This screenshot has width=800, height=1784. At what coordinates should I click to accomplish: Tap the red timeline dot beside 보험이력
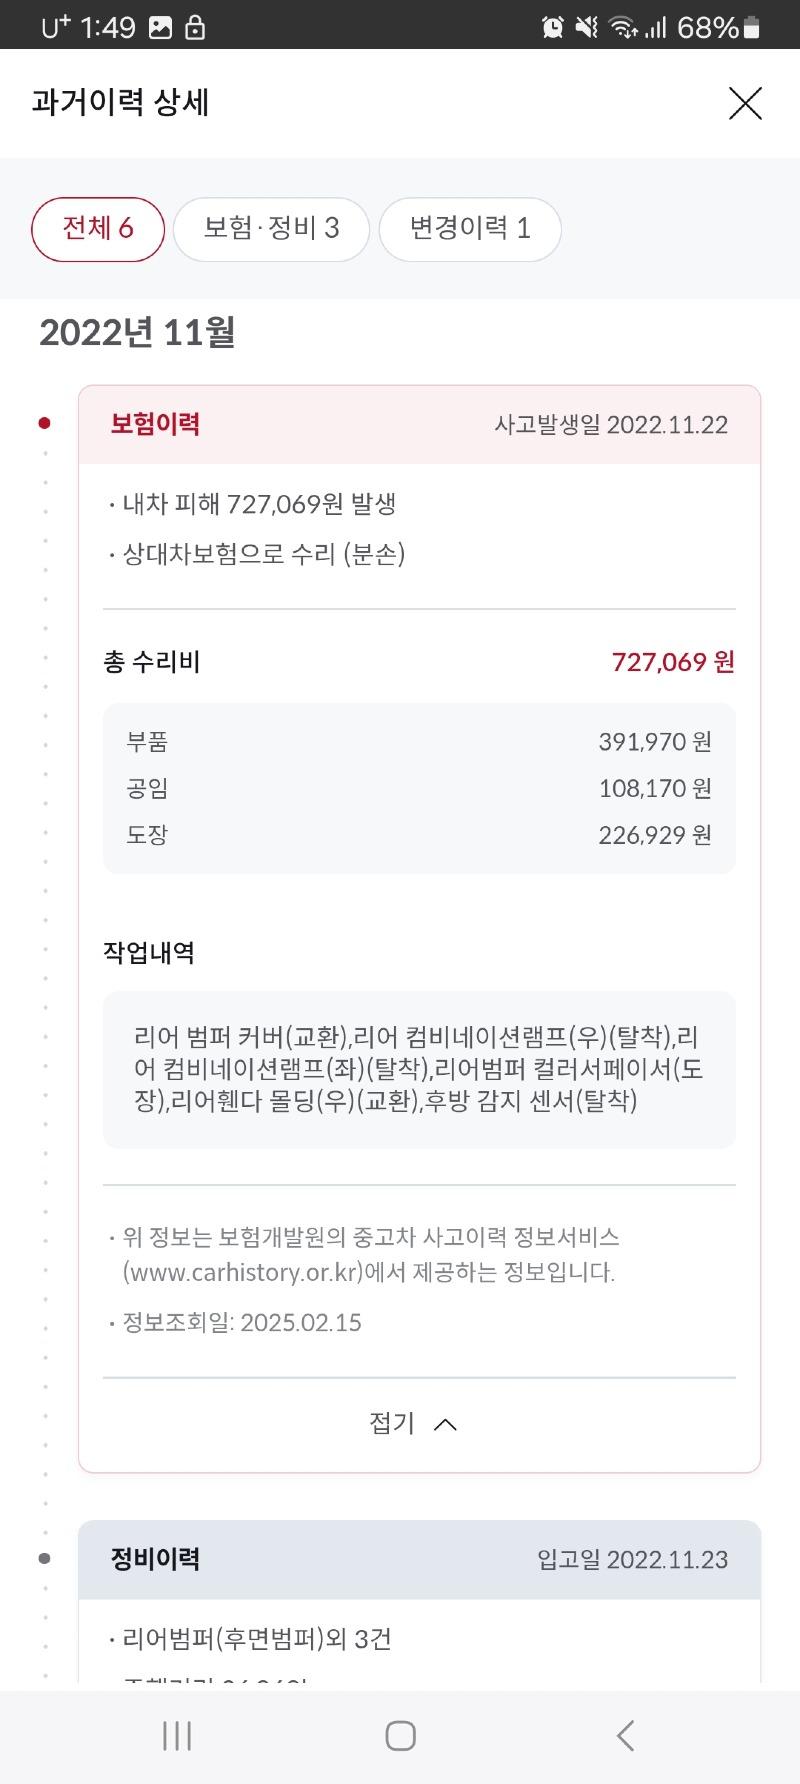(44, 423)
